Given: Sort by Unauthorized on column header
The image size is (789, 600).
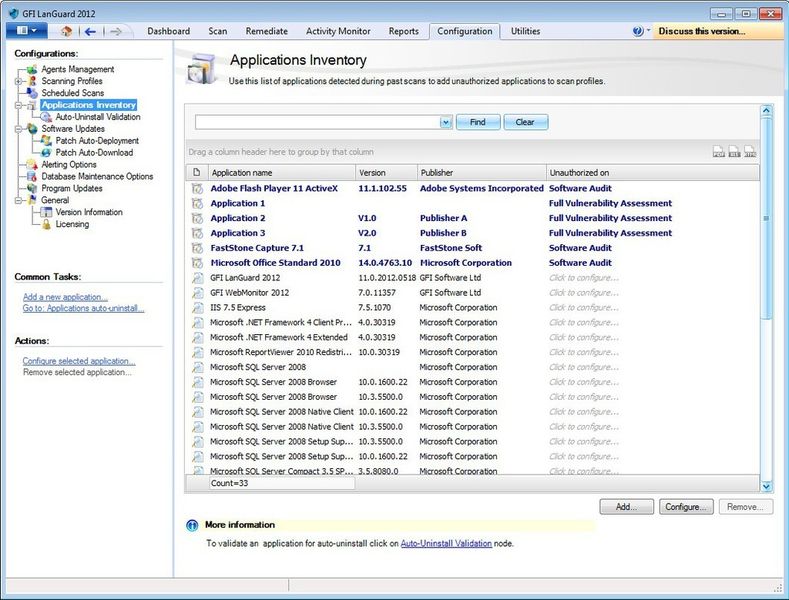Looking at the screenshot, I should (653, 173).
